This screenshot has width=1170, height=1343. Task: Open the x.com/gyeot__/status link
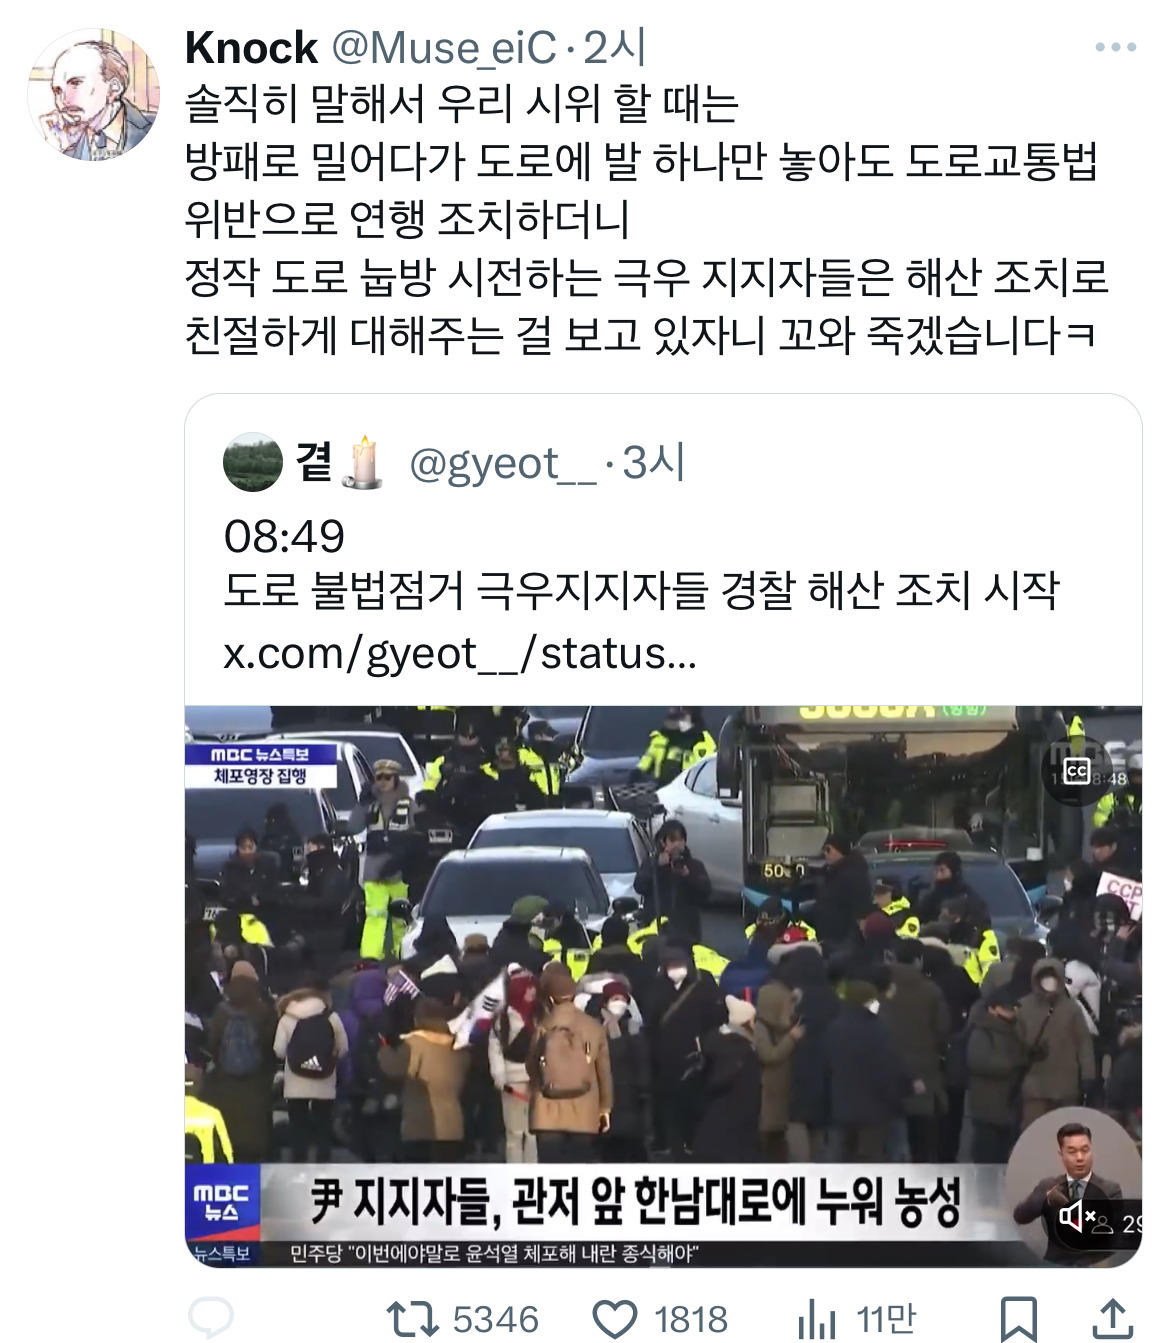(x=460, y=653)
